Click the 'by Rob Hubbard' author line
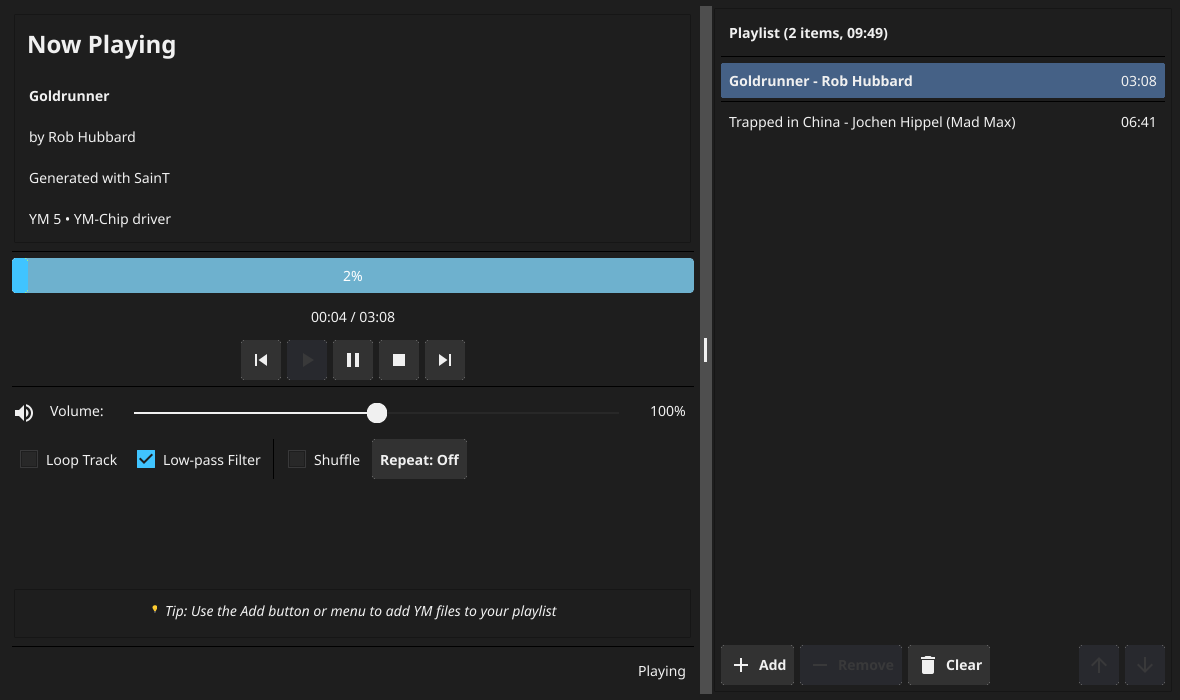The height and width of the screenshot is (700, 1180). pos(82,137)
